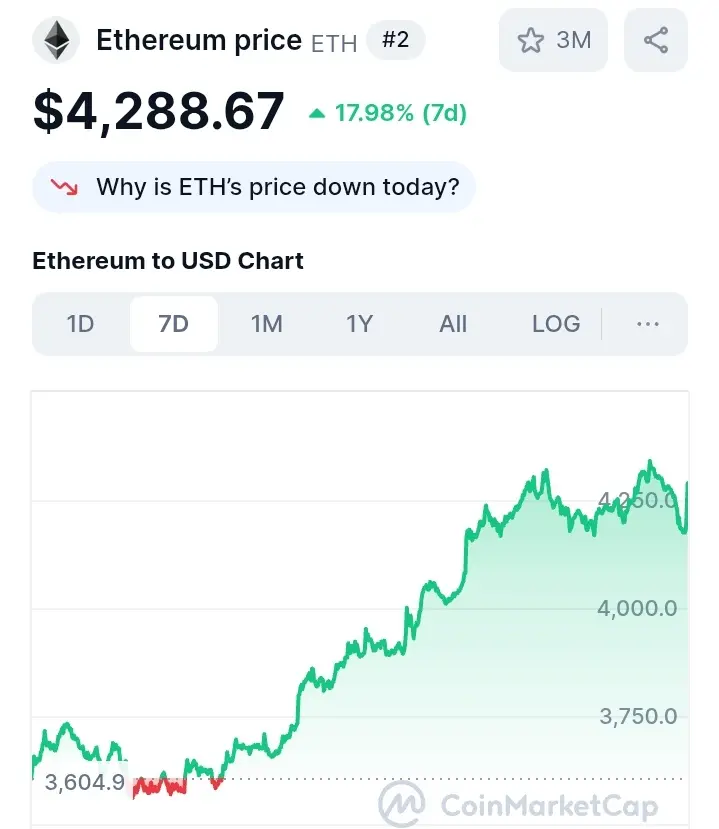This screenshot has width=719, height=829.
Task: Open the share icon button
Action: coord(656,40)
